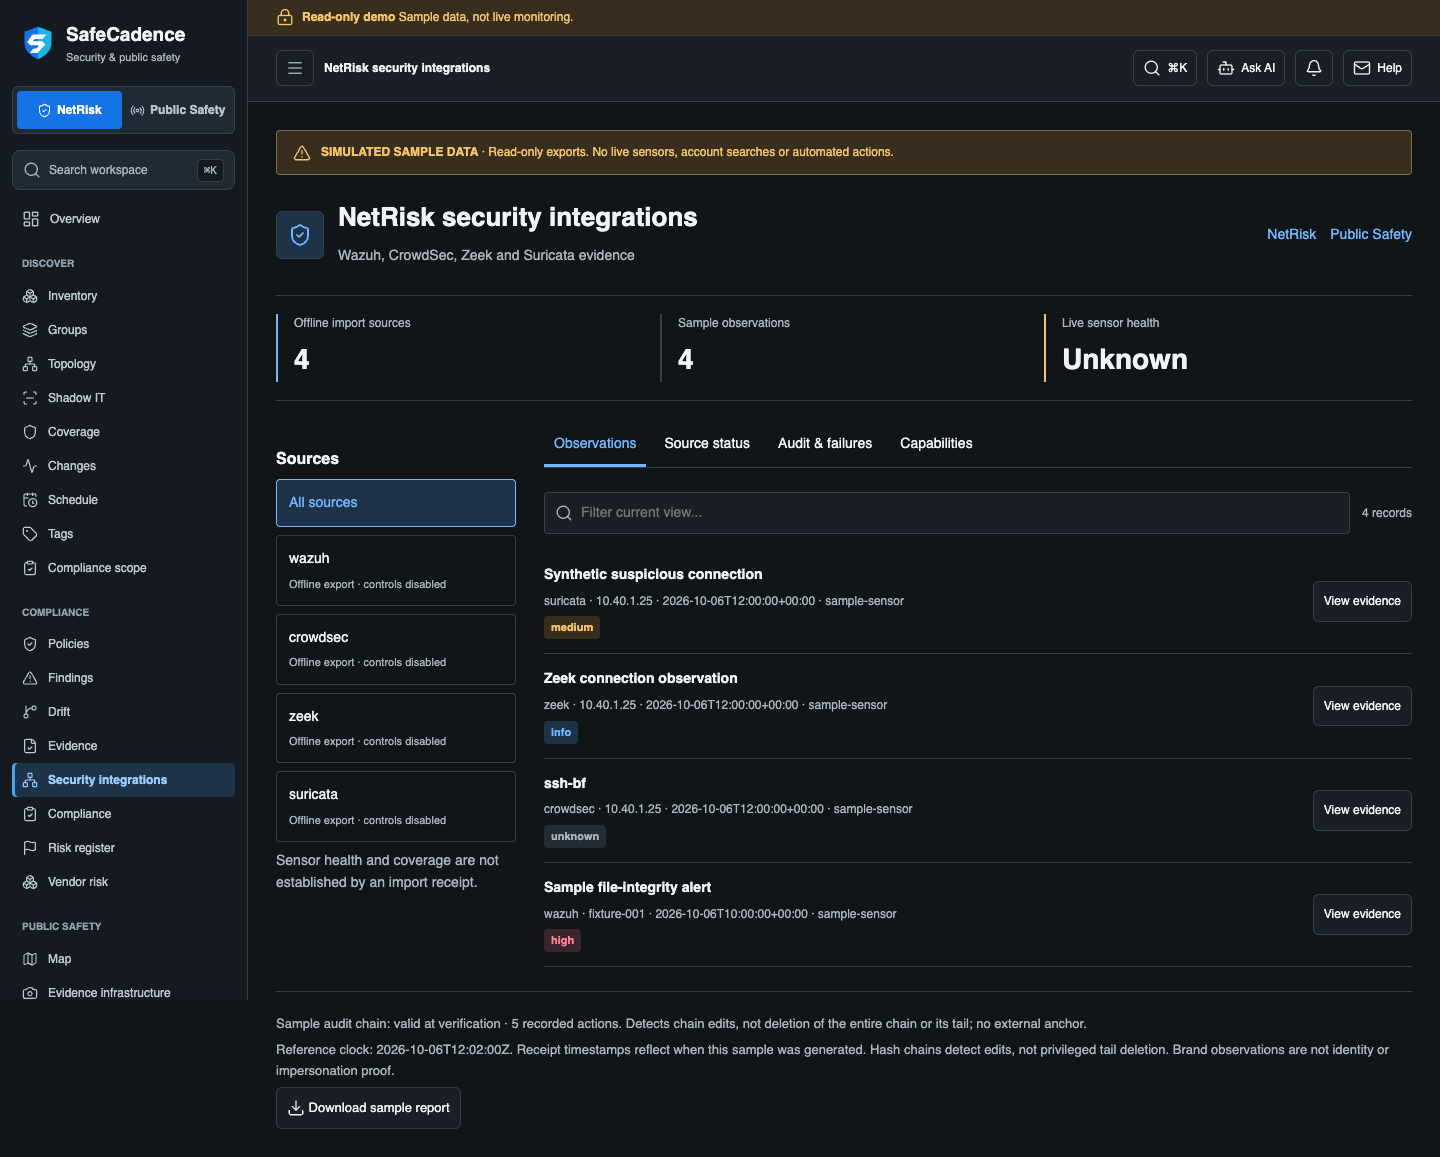
Task: Open Capabilities tab
Action: pyautogui.click(x=936, y=444)
